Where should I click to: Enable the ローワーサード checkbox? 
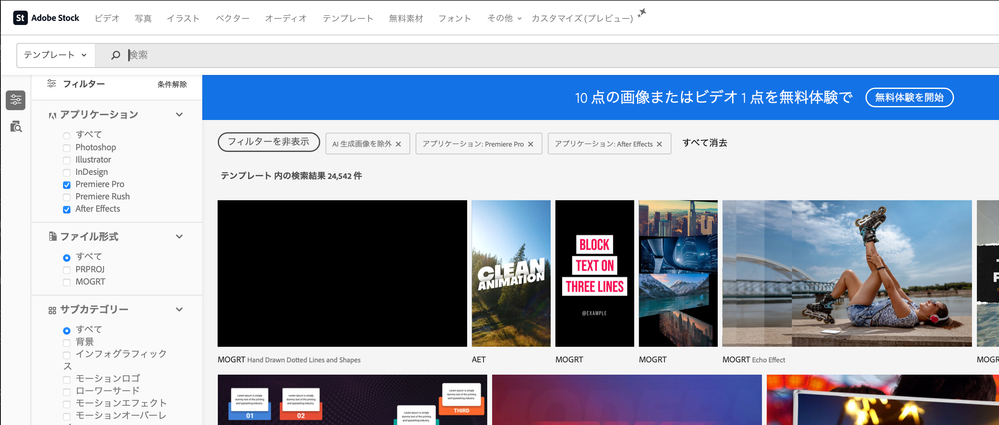[x=67, y=391]
